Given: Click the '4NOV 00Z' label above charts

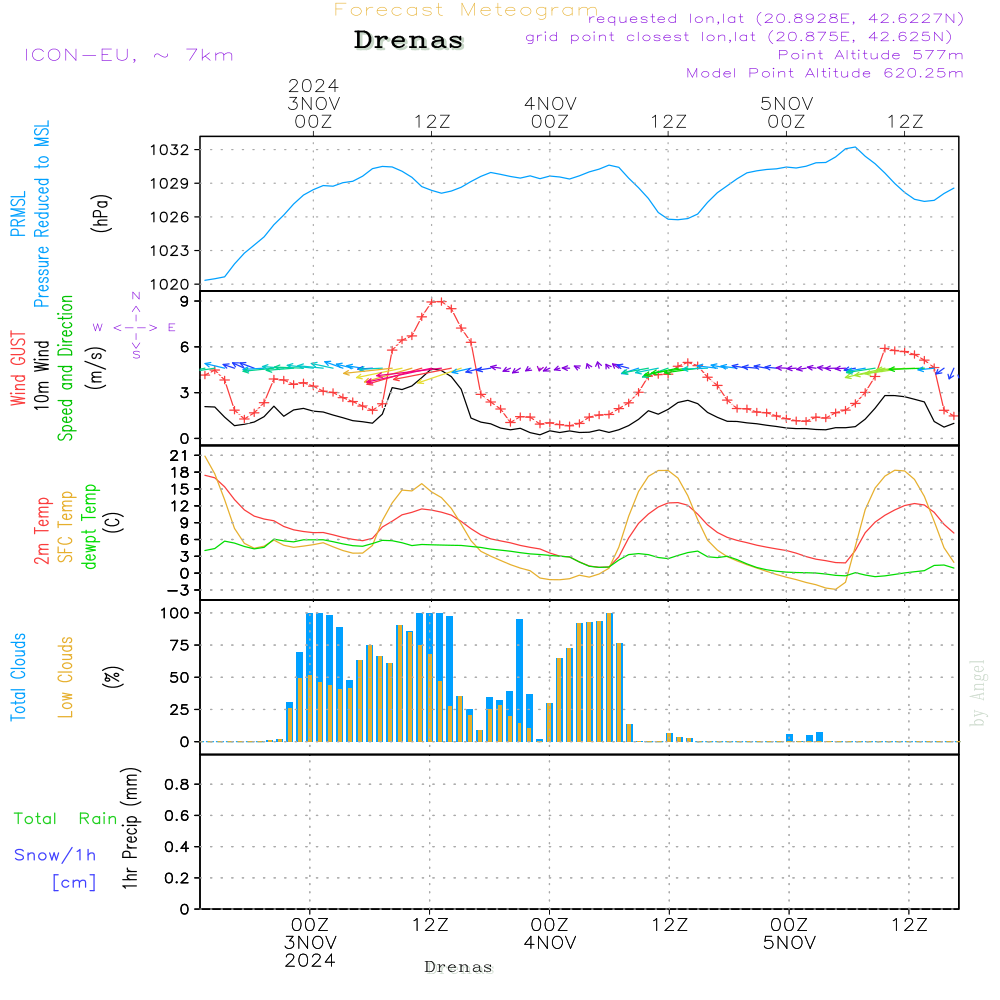Looking at the screenshot, I should coord(550,112).
